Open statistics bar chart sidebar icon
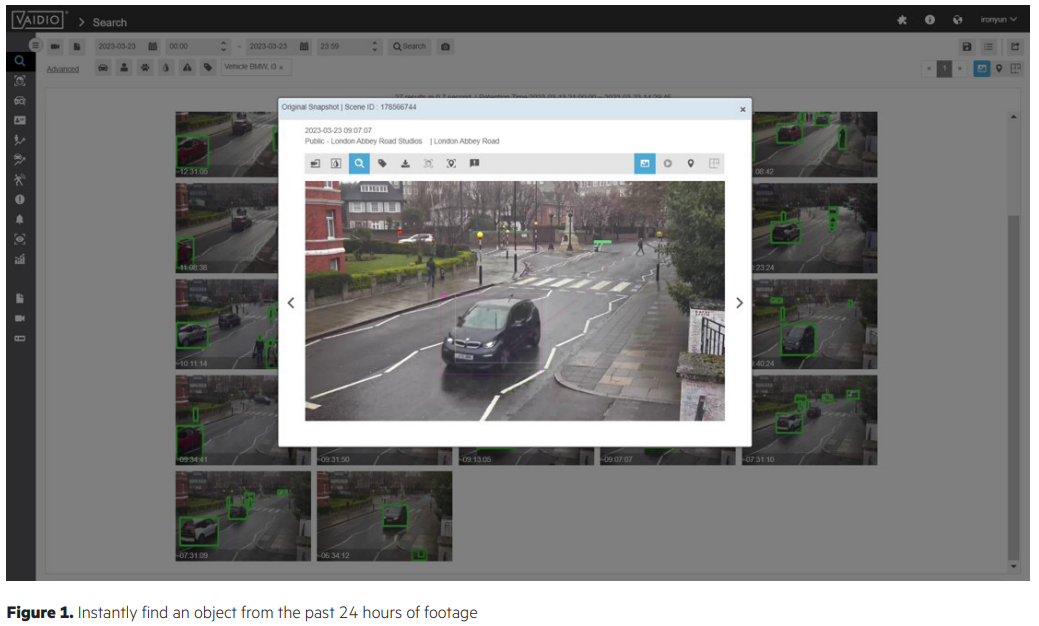The height and width of the screenshot is (626, 1039). coord(20,259)
